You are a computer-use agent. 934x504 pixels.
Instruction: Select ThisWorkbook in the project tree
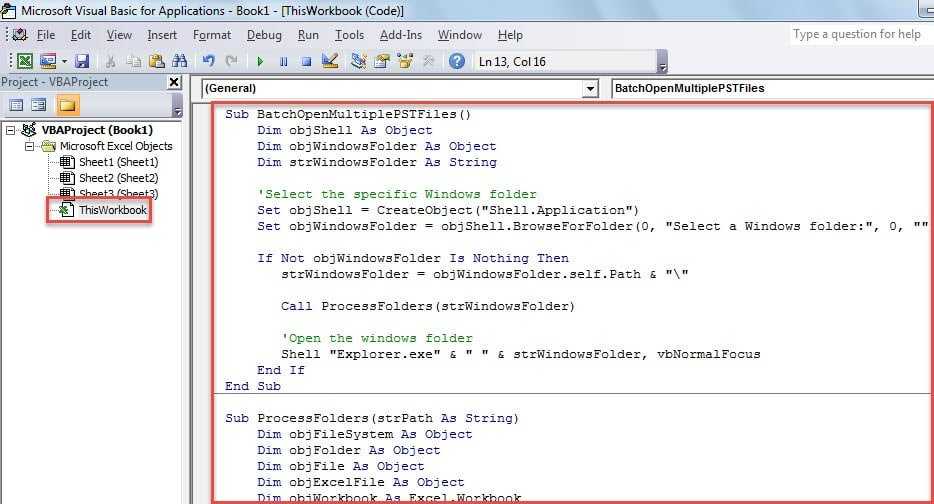coord(111,210)
